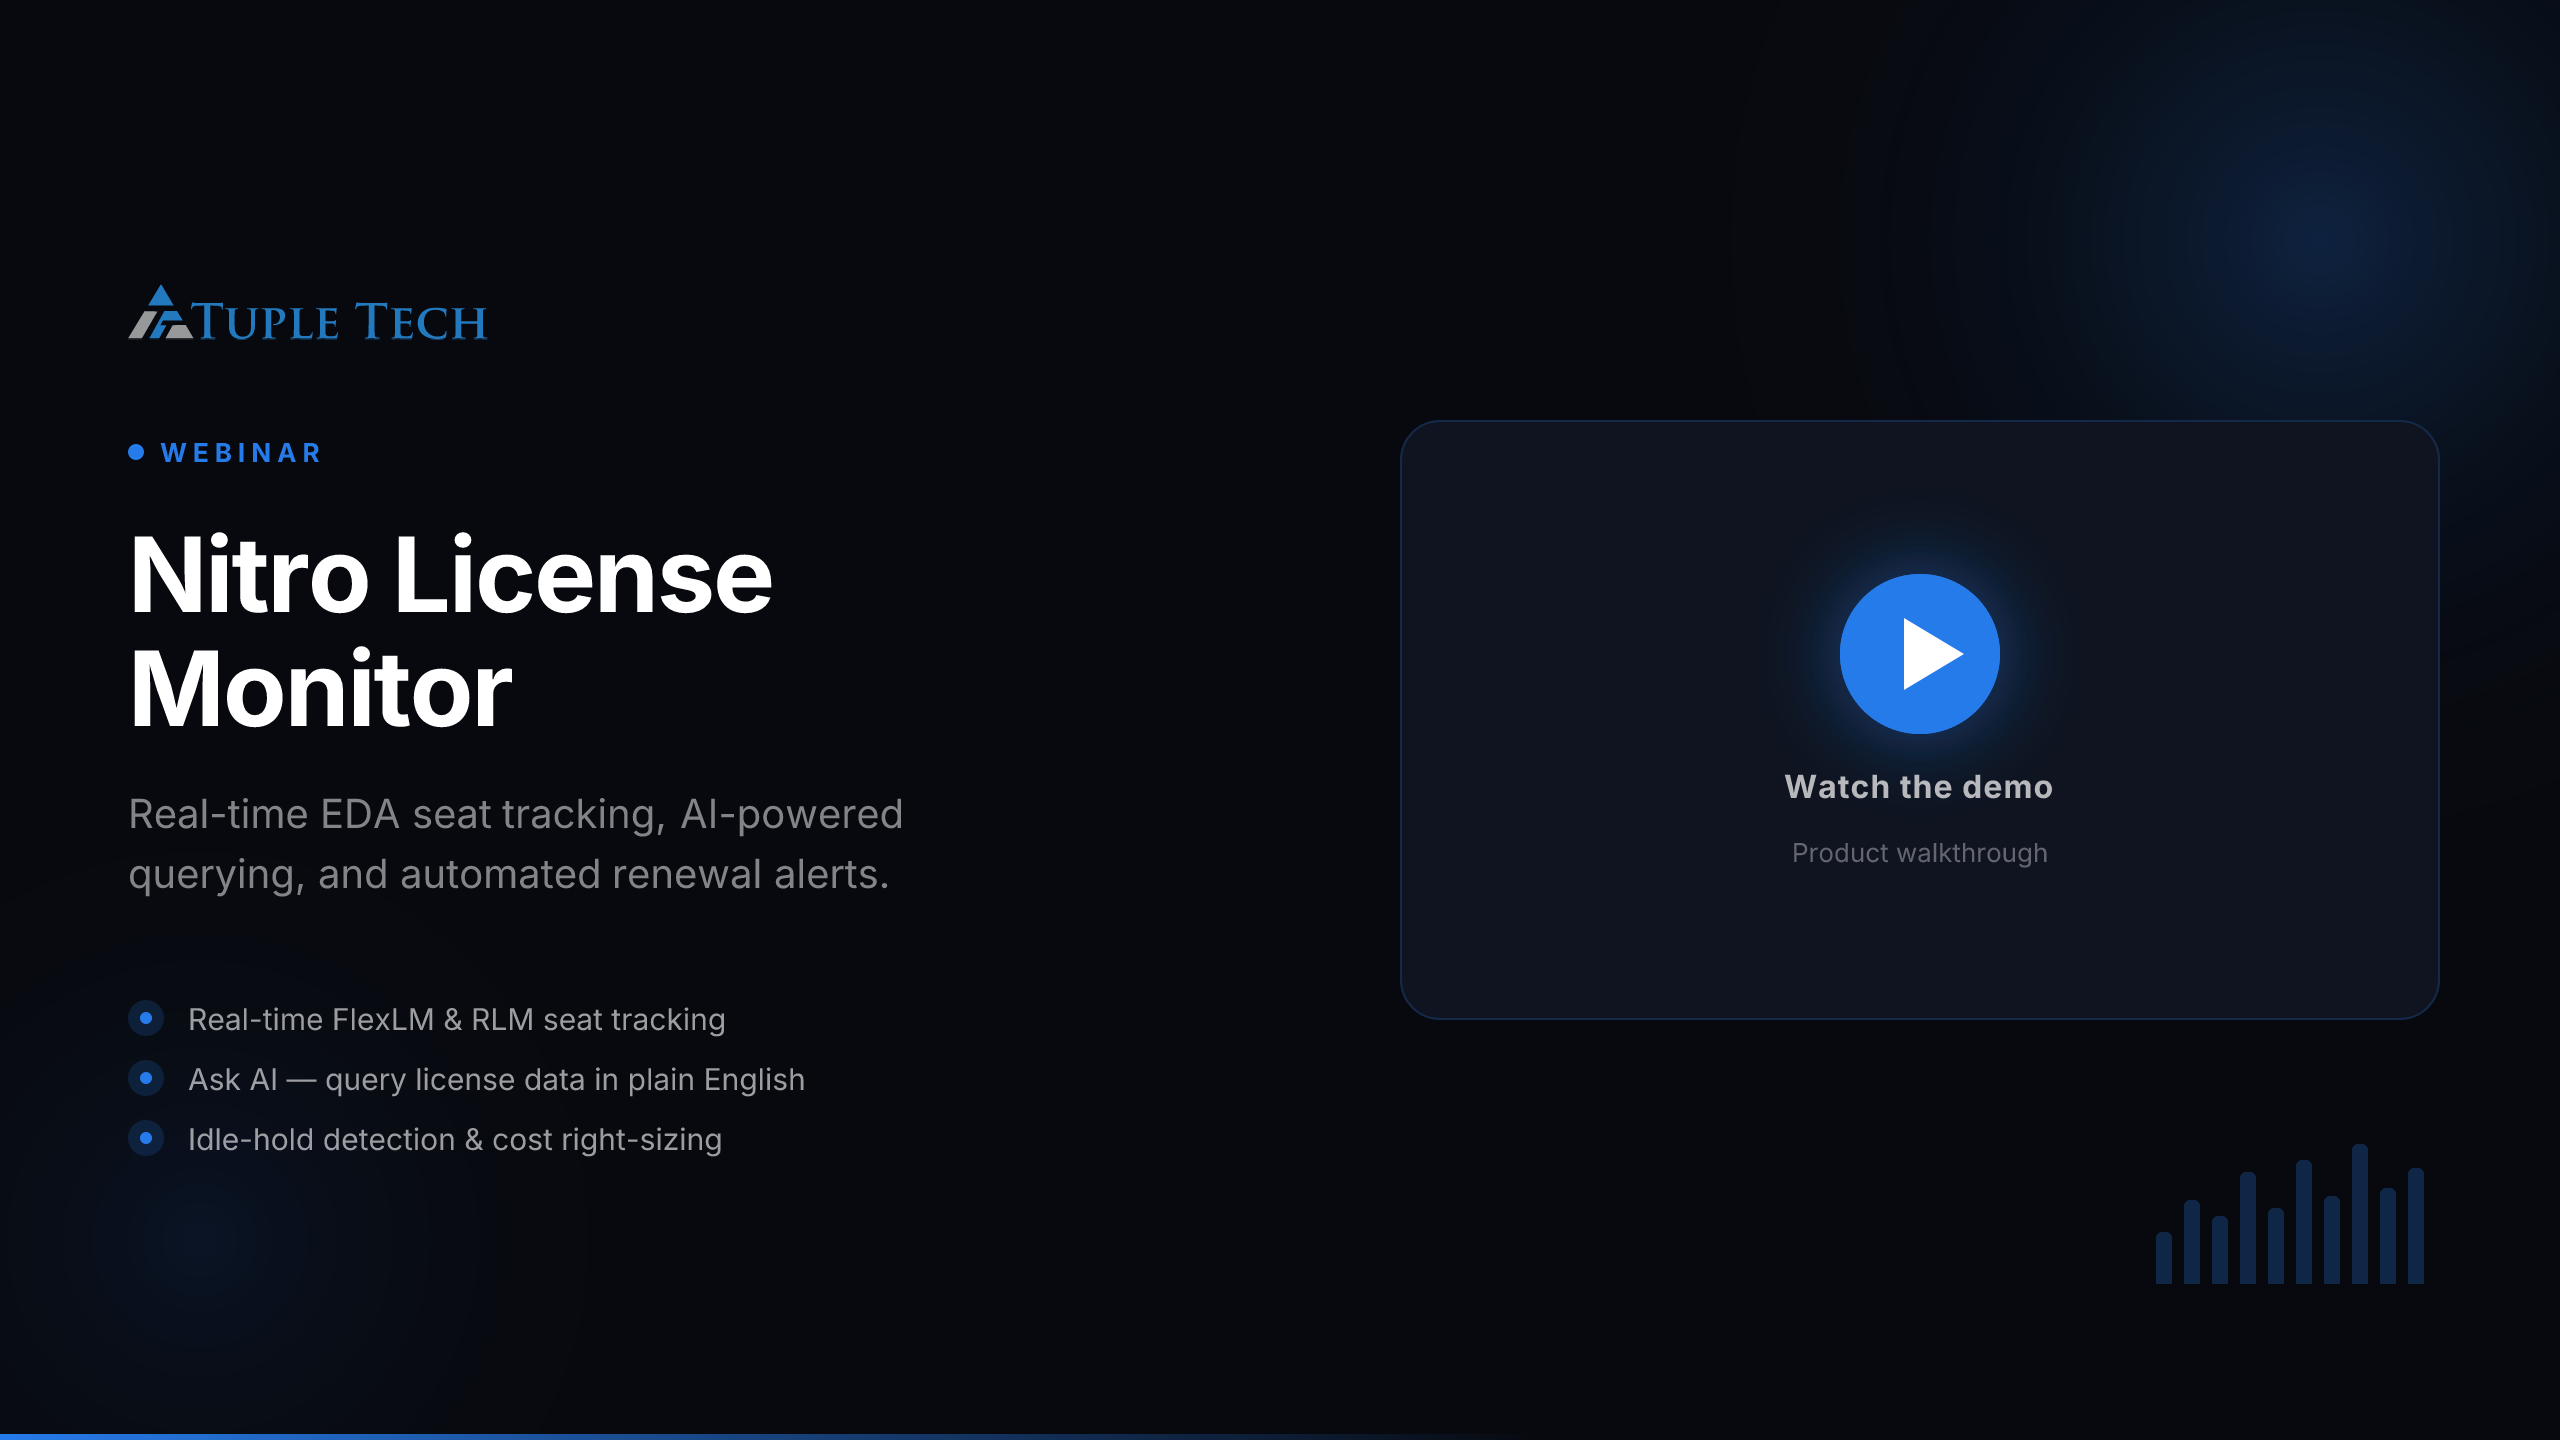This screenshot has width=2560, height=1440.
Task: Click bullet icon beside FlexLM seat tracking
Action: pyautogui.click(x=146, y=1018)
